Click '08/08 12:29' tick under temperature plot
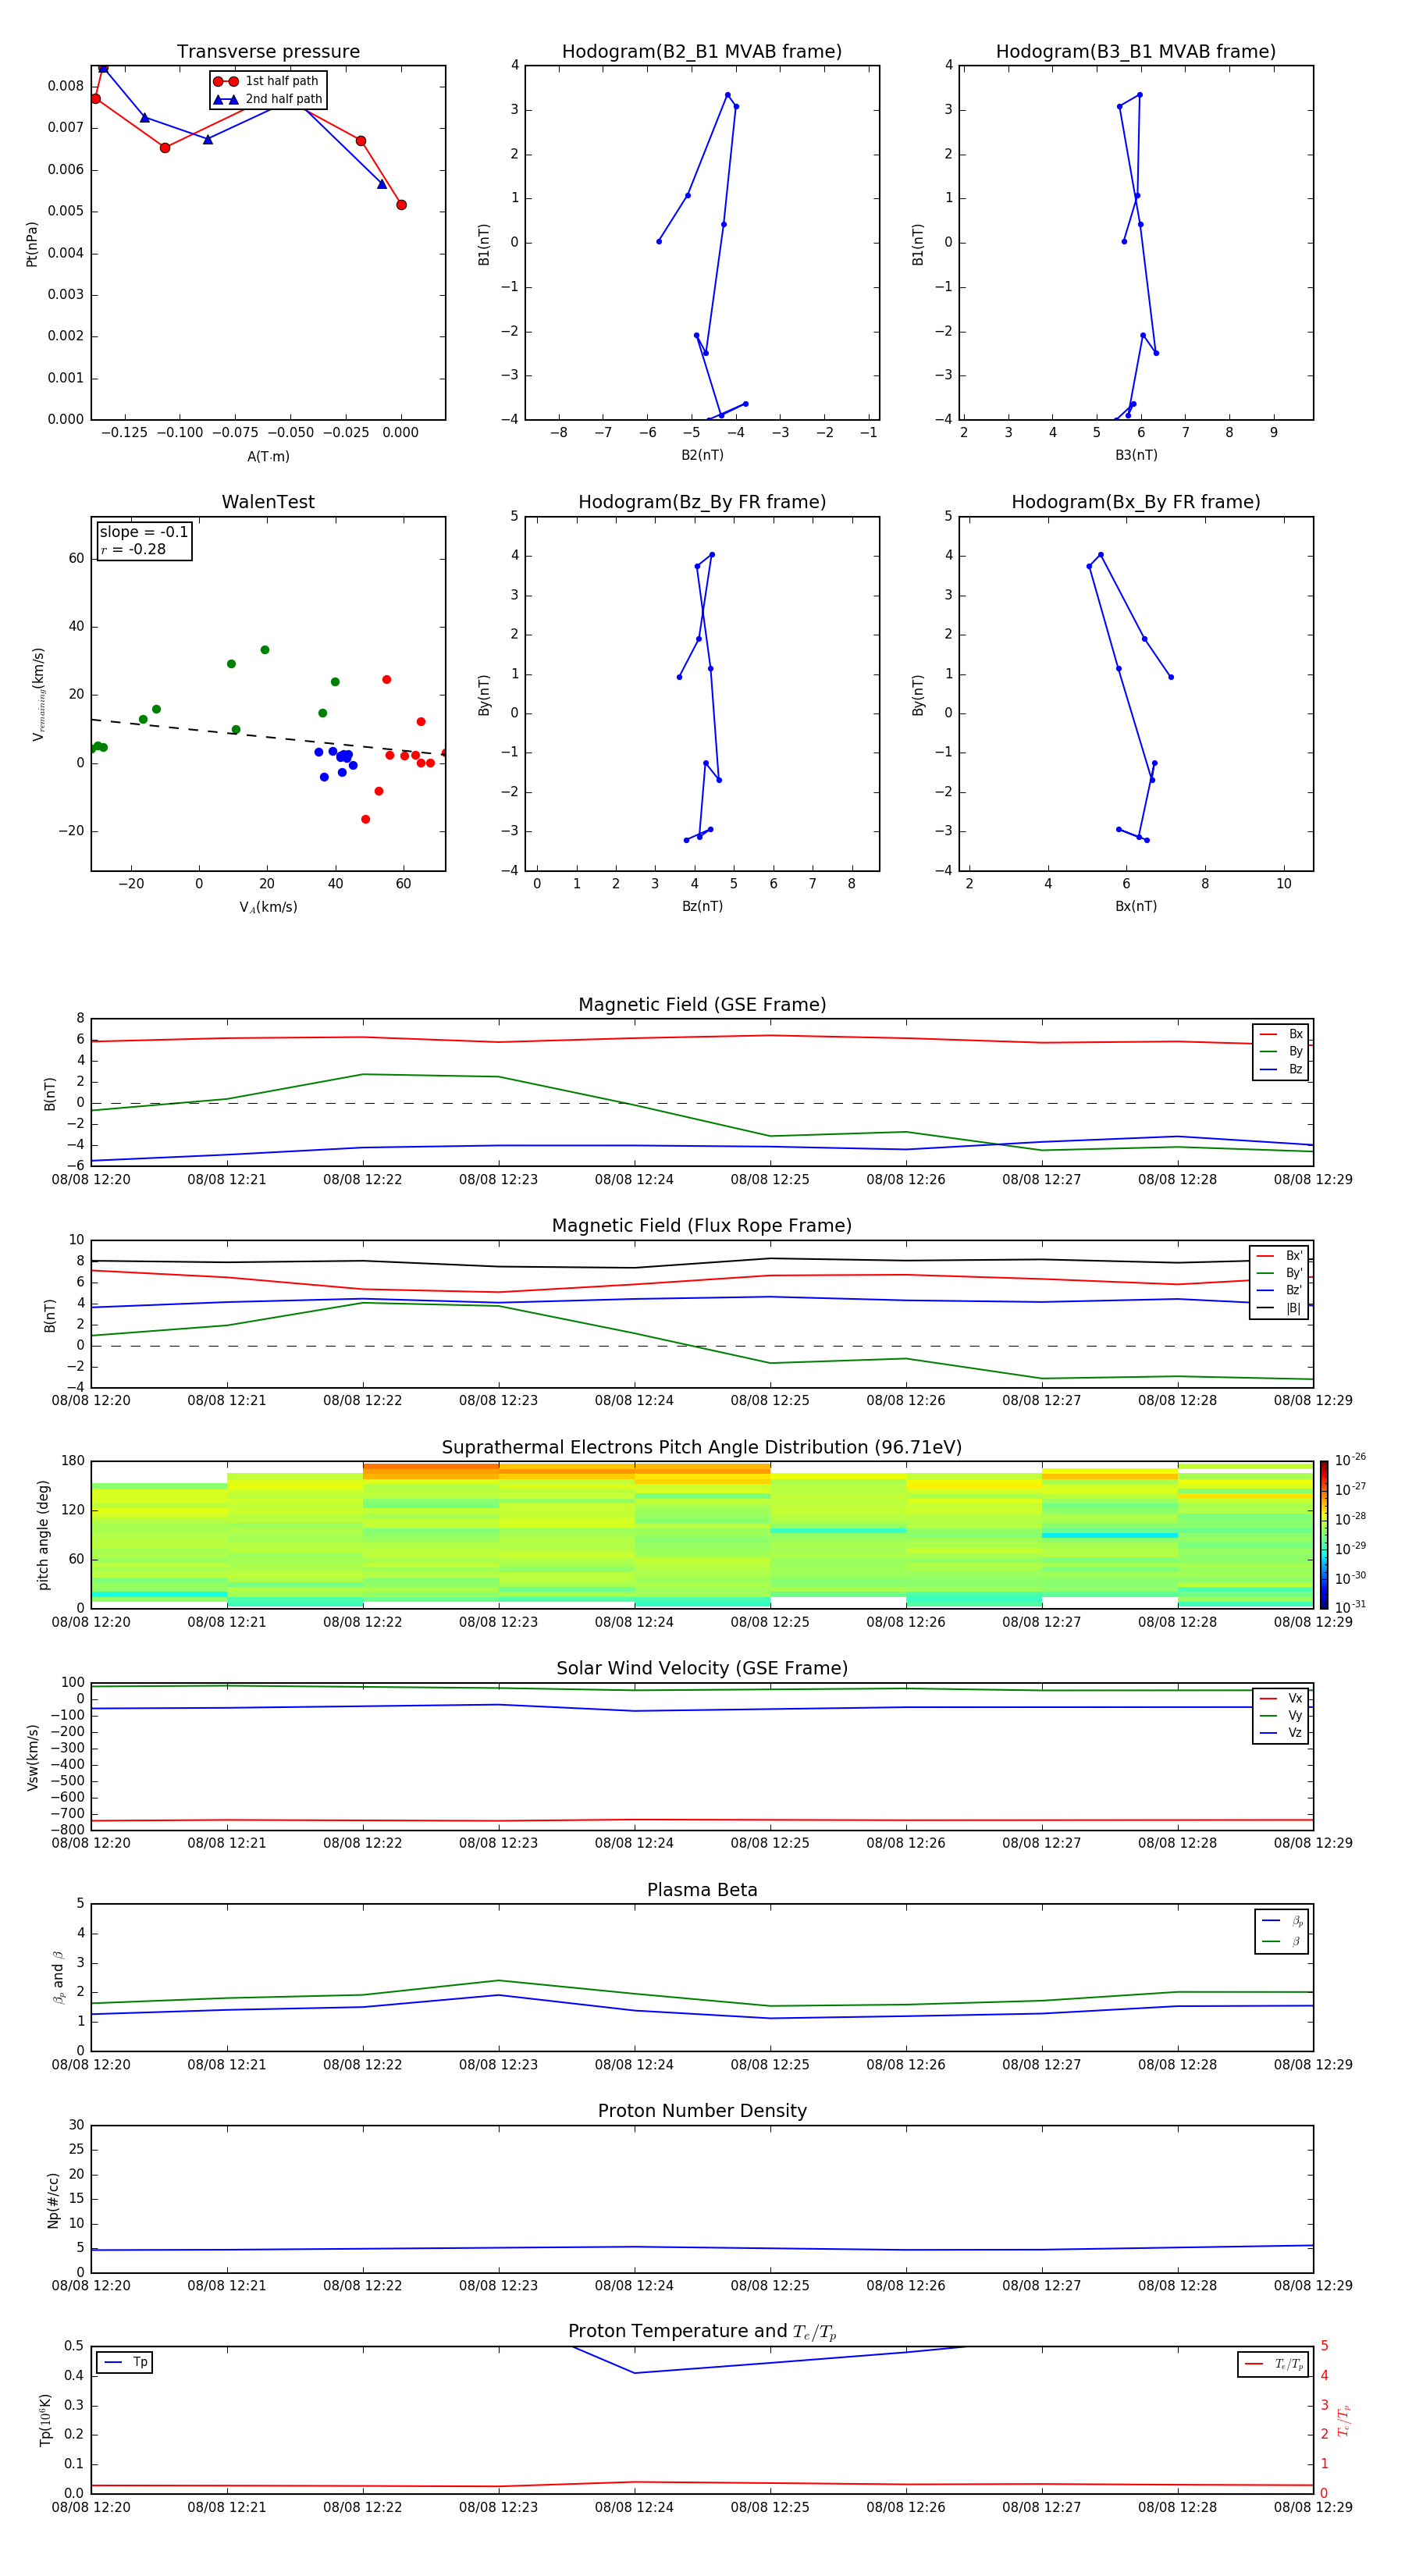1405x2576 pixels. pos(1313,2507)
